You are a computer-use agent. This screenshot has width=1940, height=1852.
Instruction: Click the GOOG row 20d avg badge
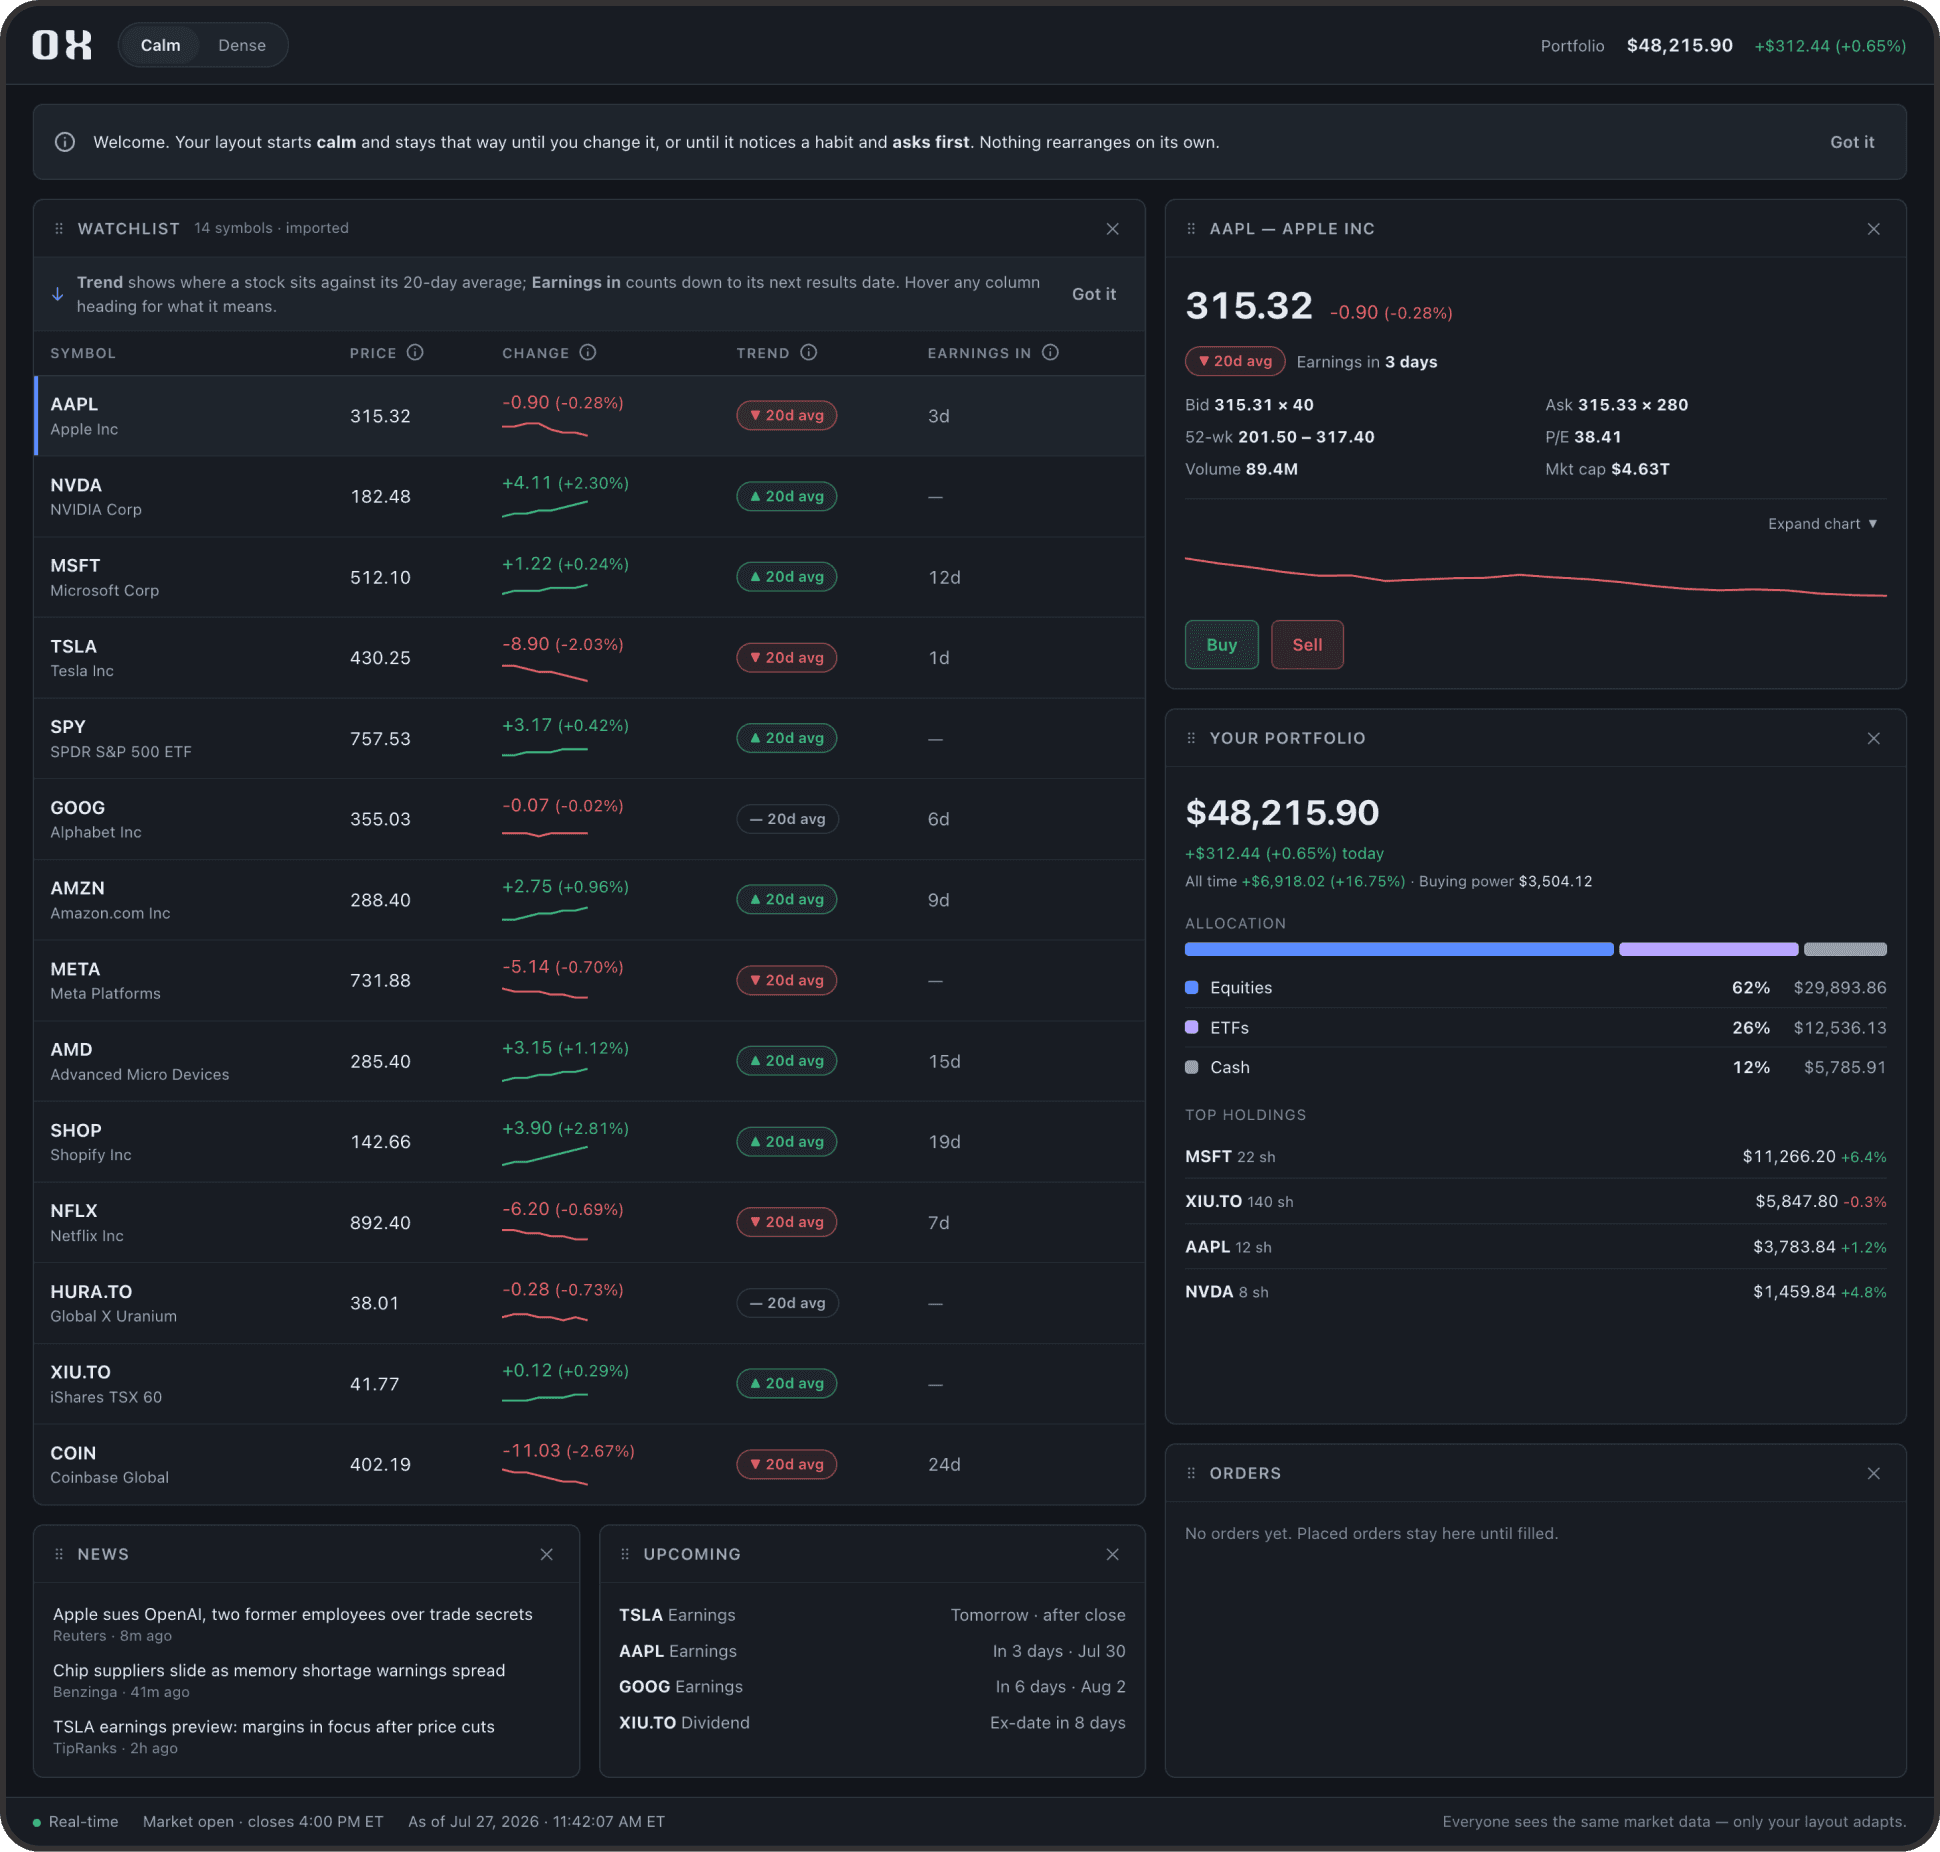tap(787, 819)
